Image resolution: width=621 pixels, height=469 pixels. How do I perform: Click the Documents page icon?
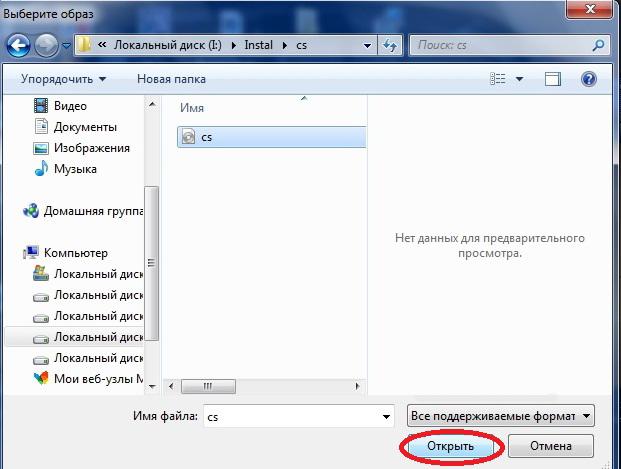coord(41,126)
